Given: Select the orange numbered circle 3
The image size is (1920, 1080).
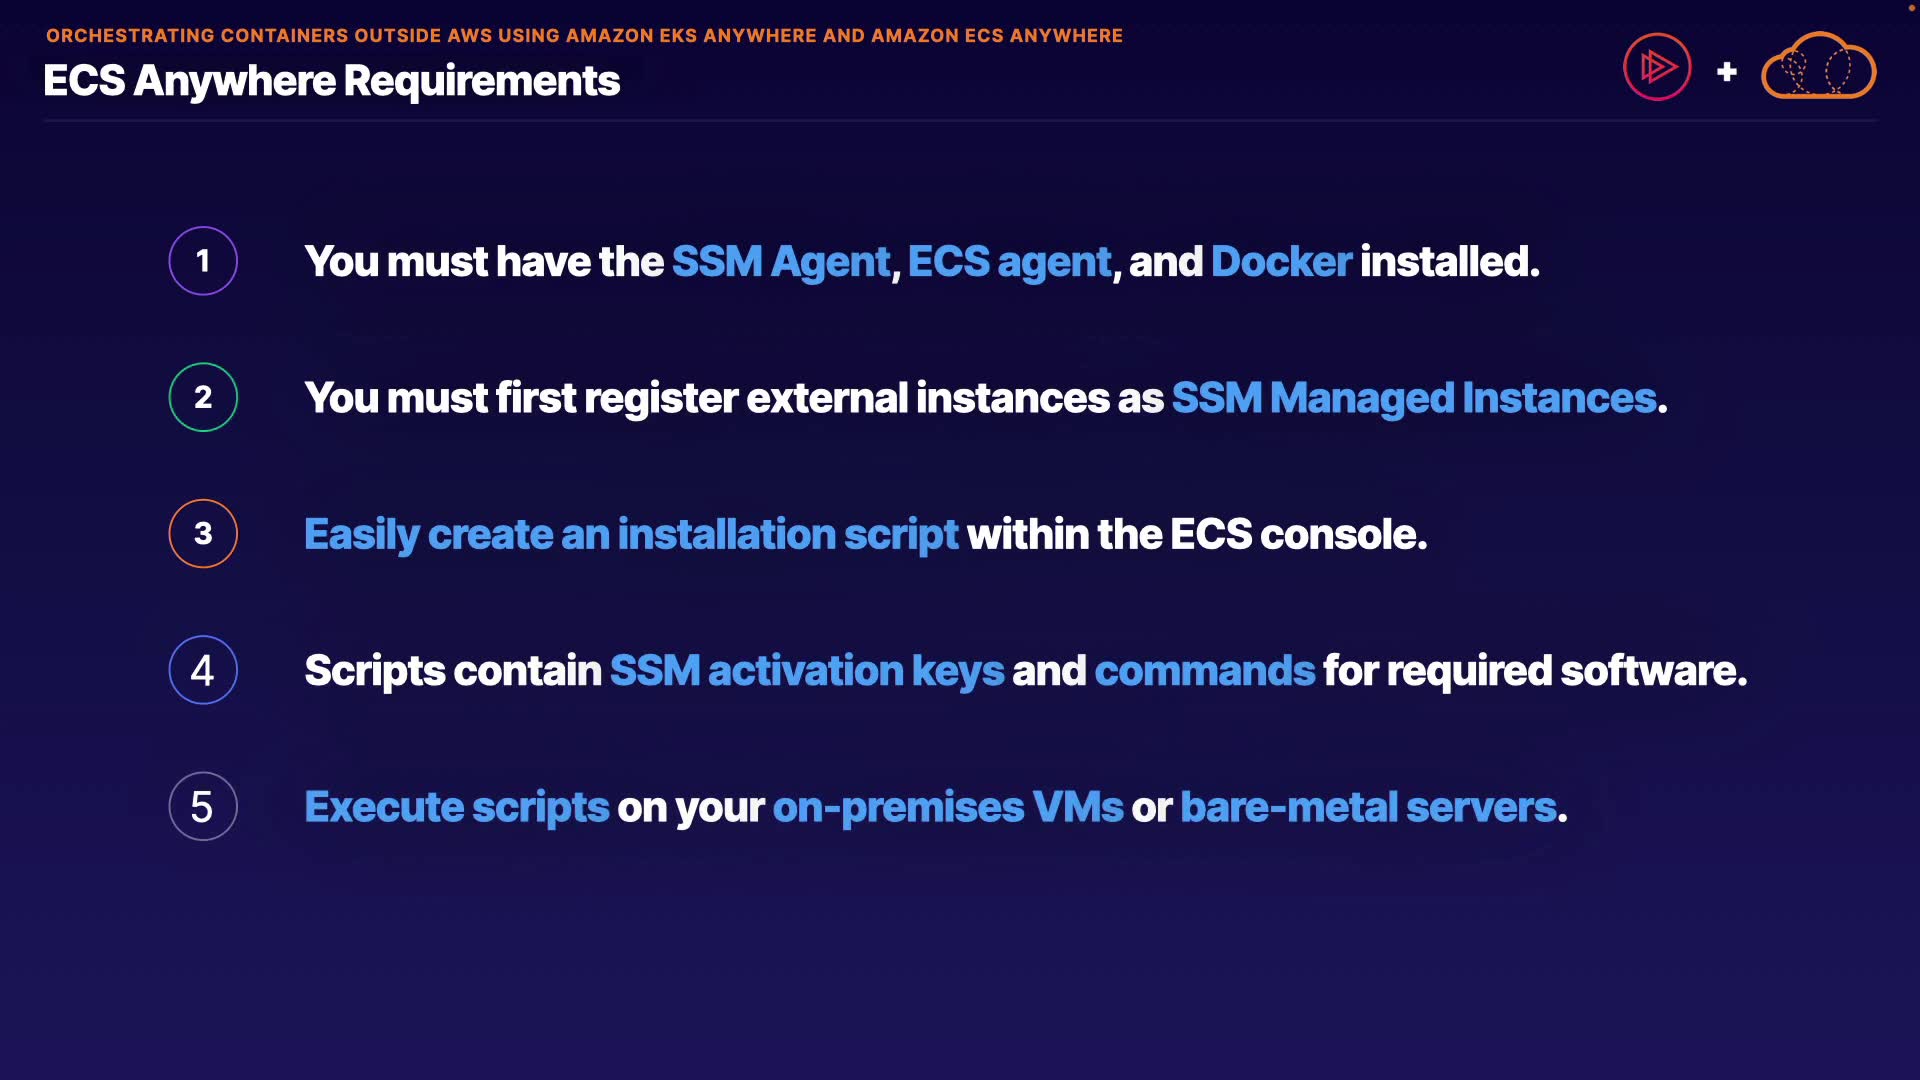Looking at the screenshot, I should tap(203, 534).
